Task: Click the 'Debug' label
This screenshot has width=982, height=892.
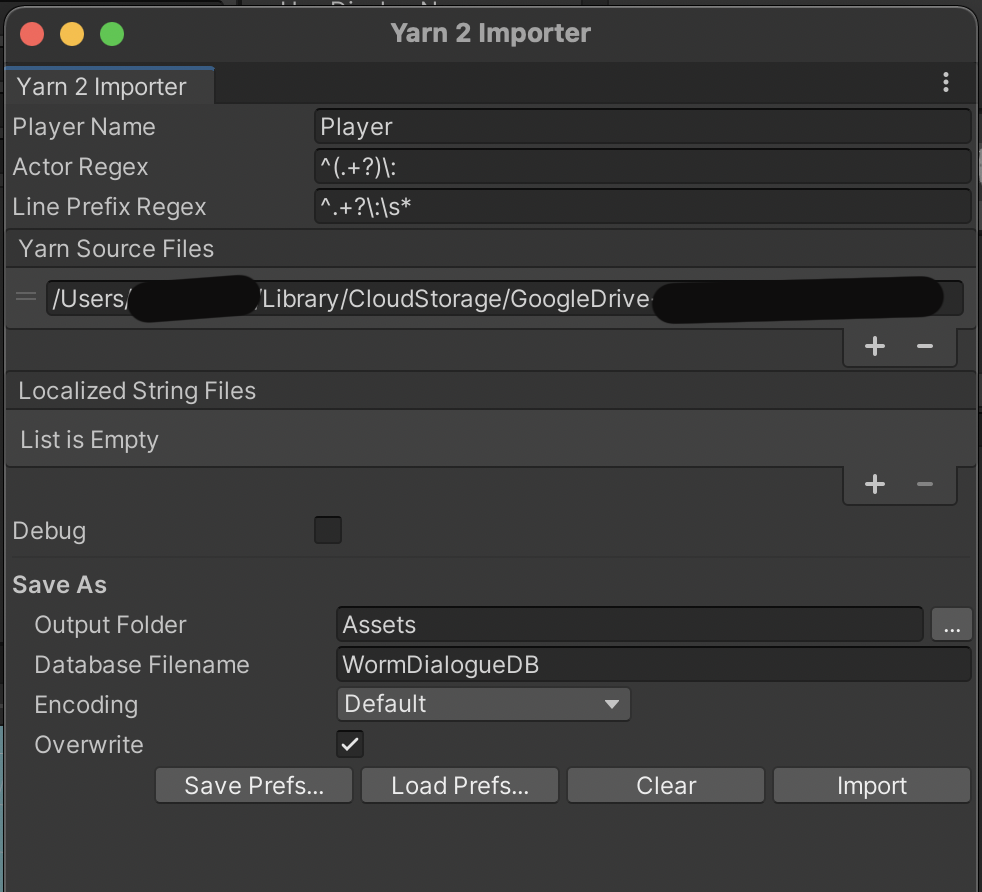Action: click(49, 531)
